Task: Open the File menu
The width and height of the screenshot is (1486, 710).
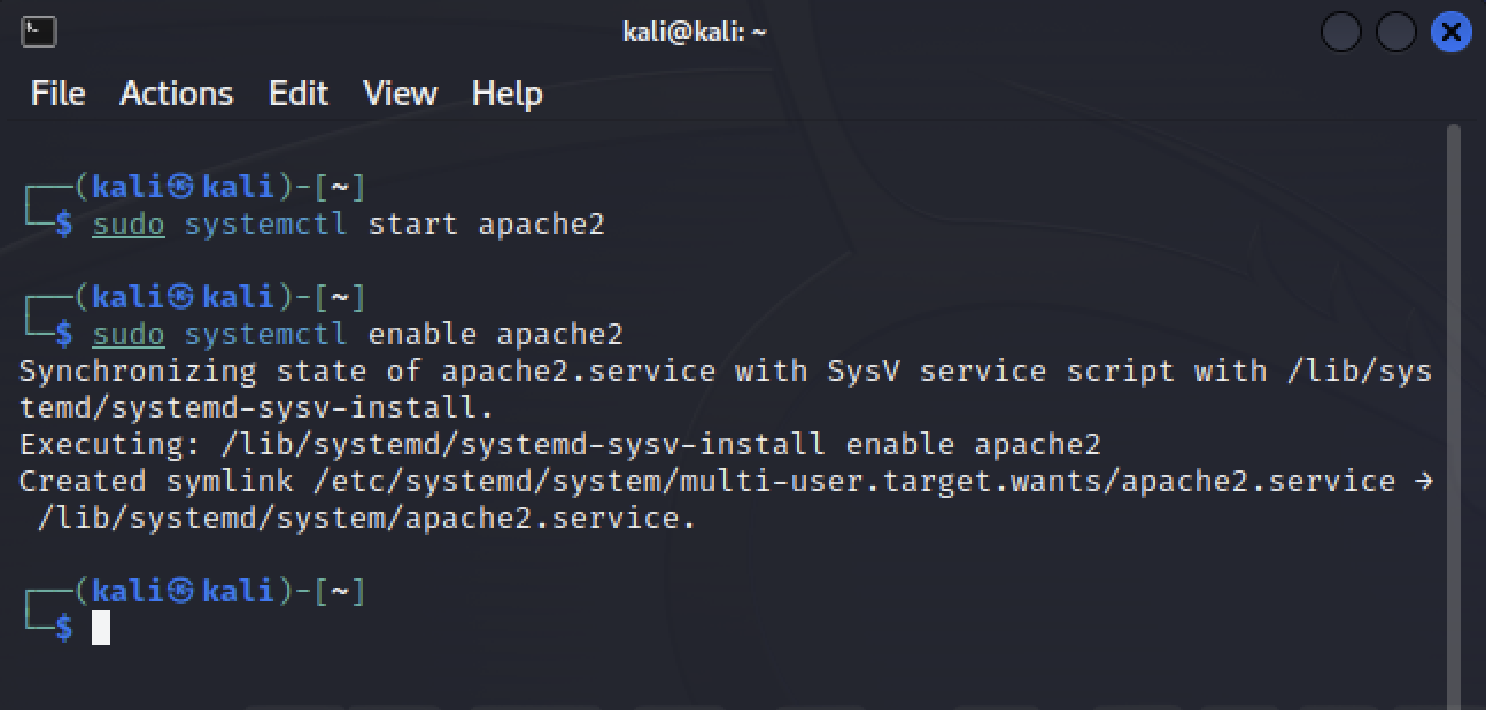Action: pyautogui.click(x=58, y=94)
